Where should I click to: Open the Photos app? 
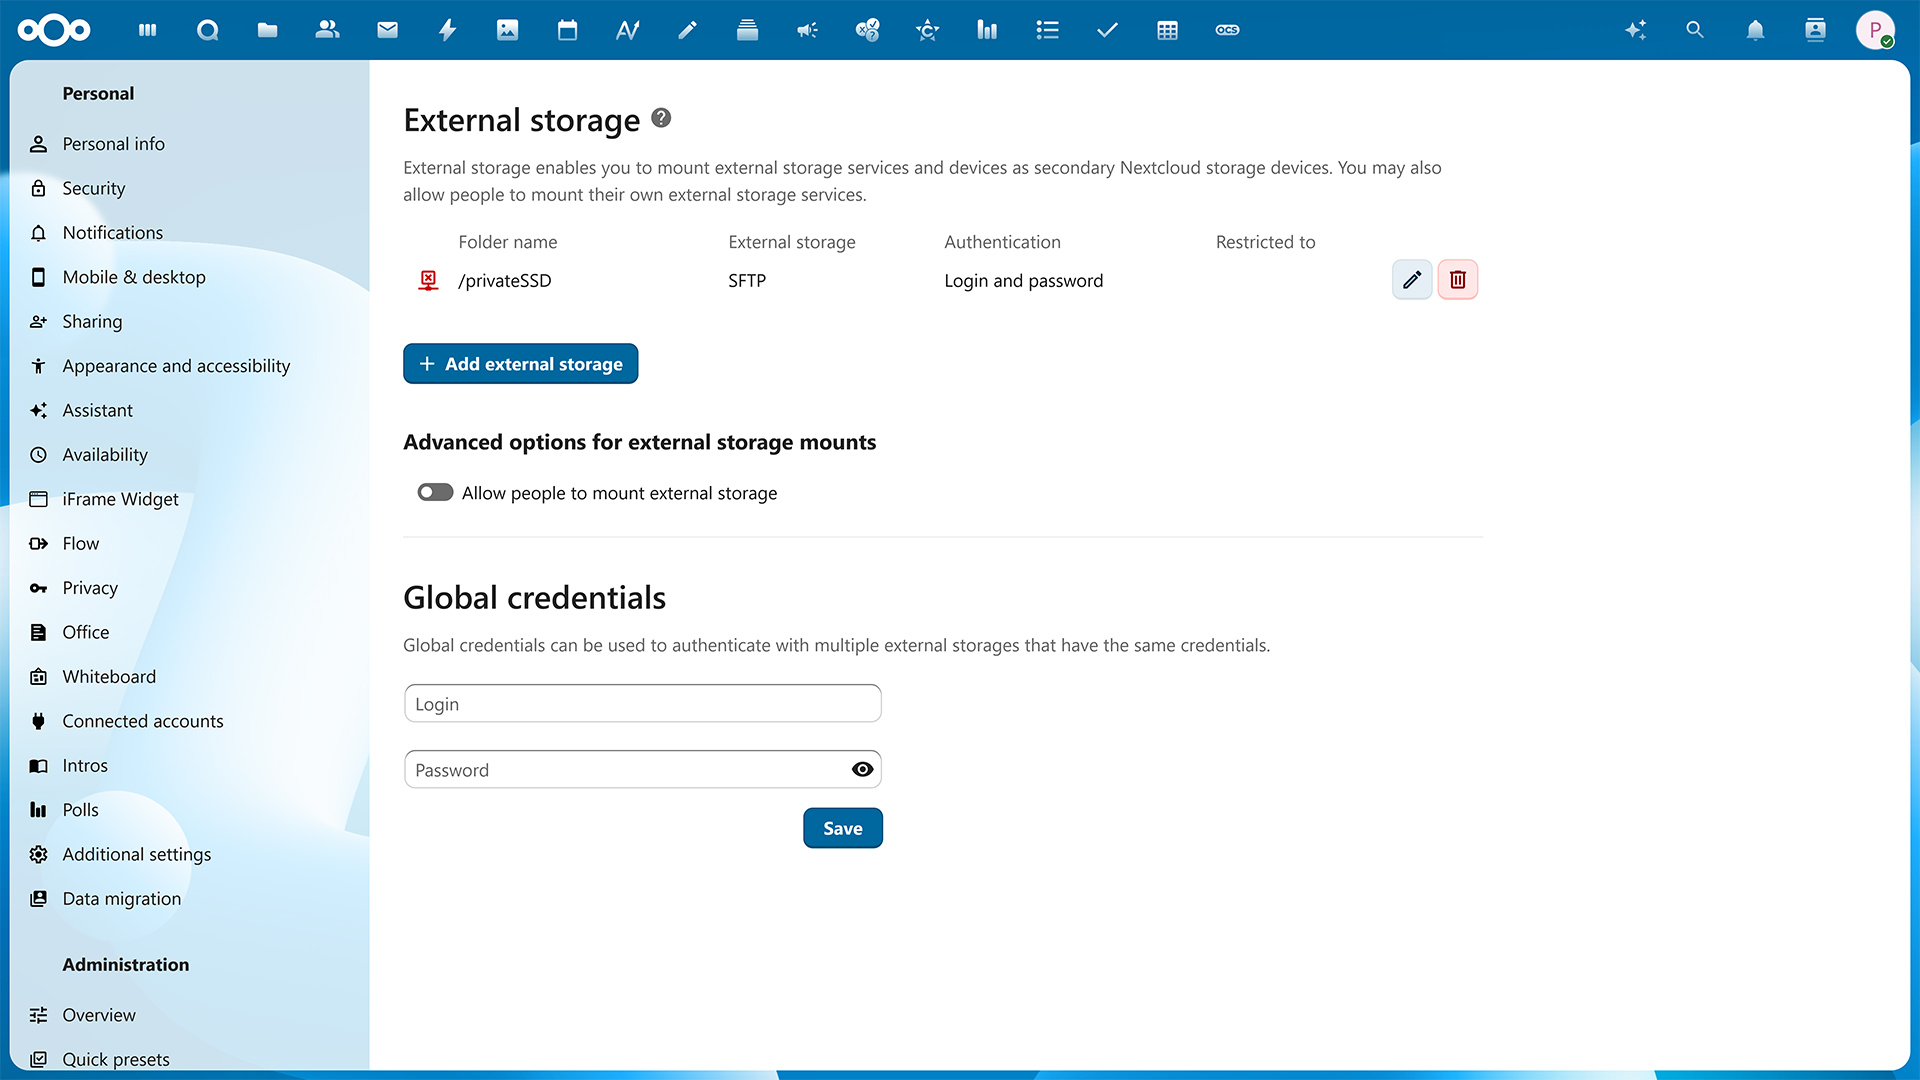[507, 30]
